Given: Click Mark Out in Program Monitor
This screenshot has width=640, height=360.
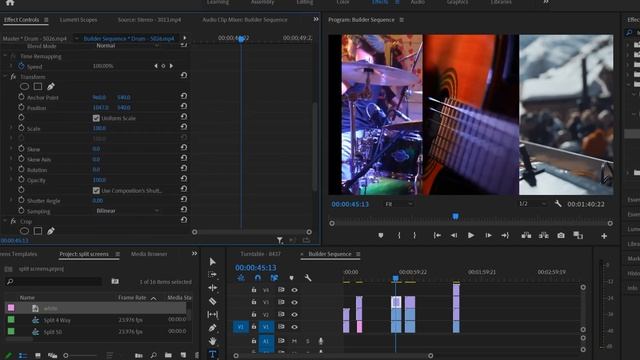Looking at the screenshot, I should click(414, 236).
